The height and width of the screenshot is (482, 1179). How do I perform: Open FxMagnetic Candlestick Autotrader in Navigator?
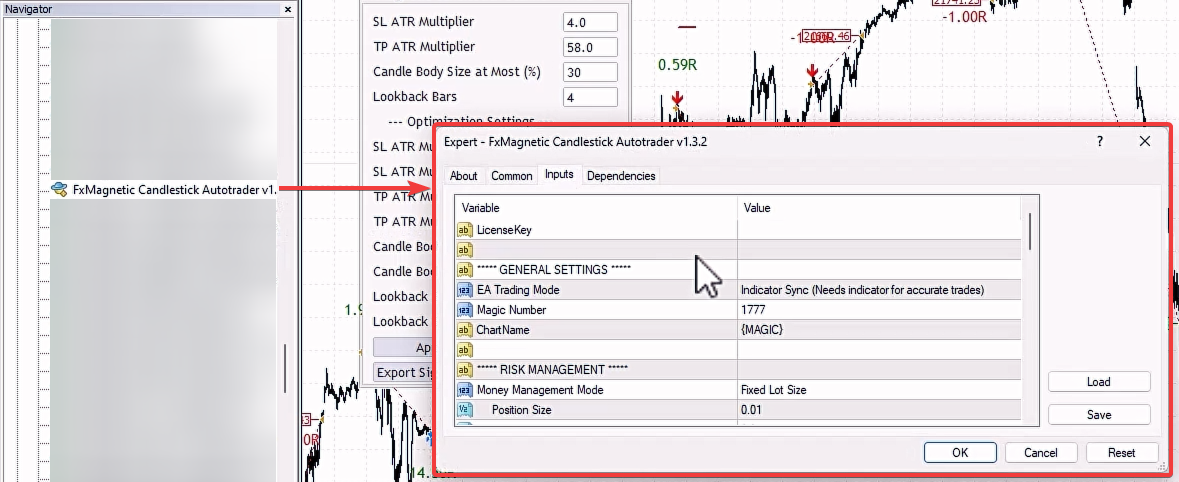[x=174, y=190]
